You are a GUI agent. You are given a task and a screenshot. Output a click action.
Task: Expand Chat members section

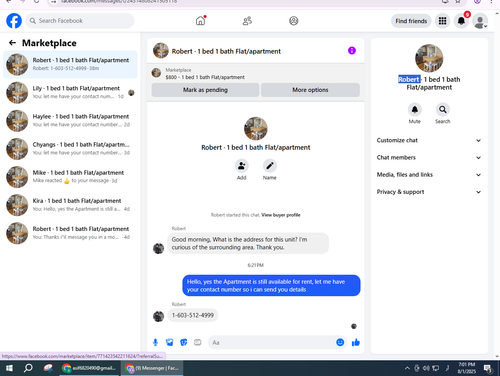tap(429, 158)
